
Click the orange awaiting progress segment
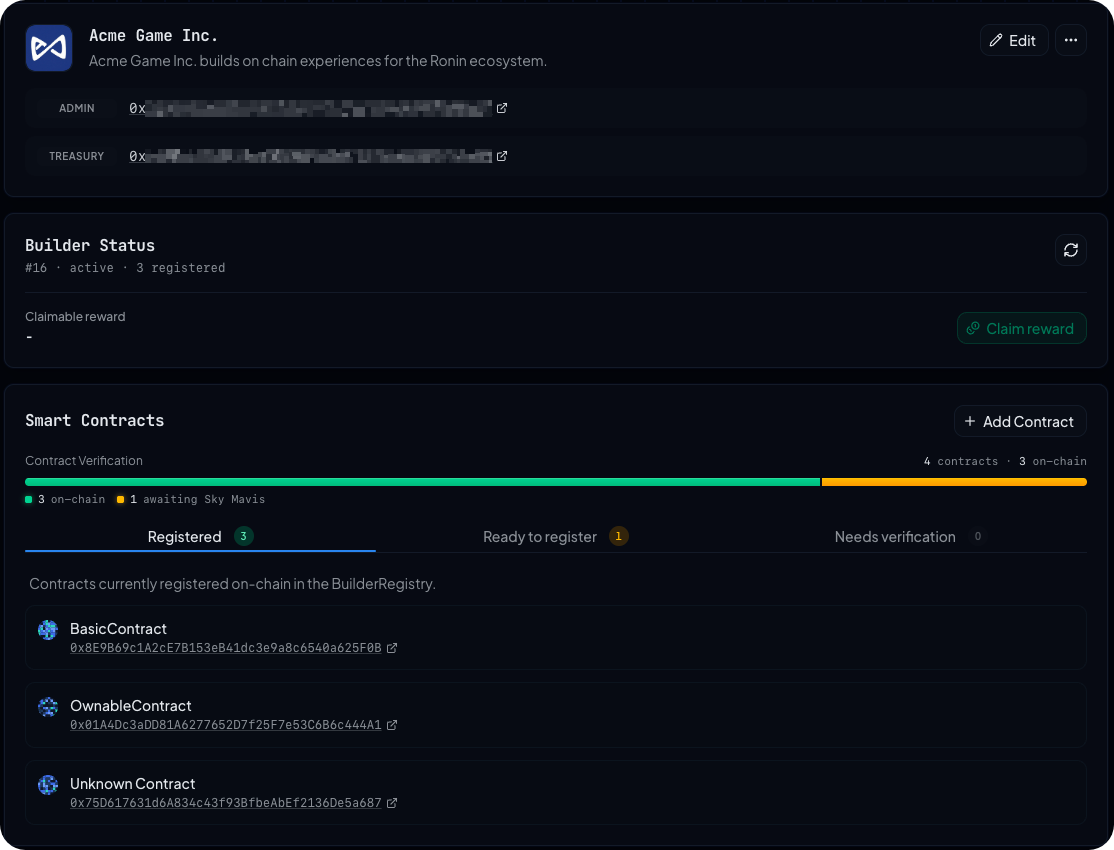click(954, 482)
